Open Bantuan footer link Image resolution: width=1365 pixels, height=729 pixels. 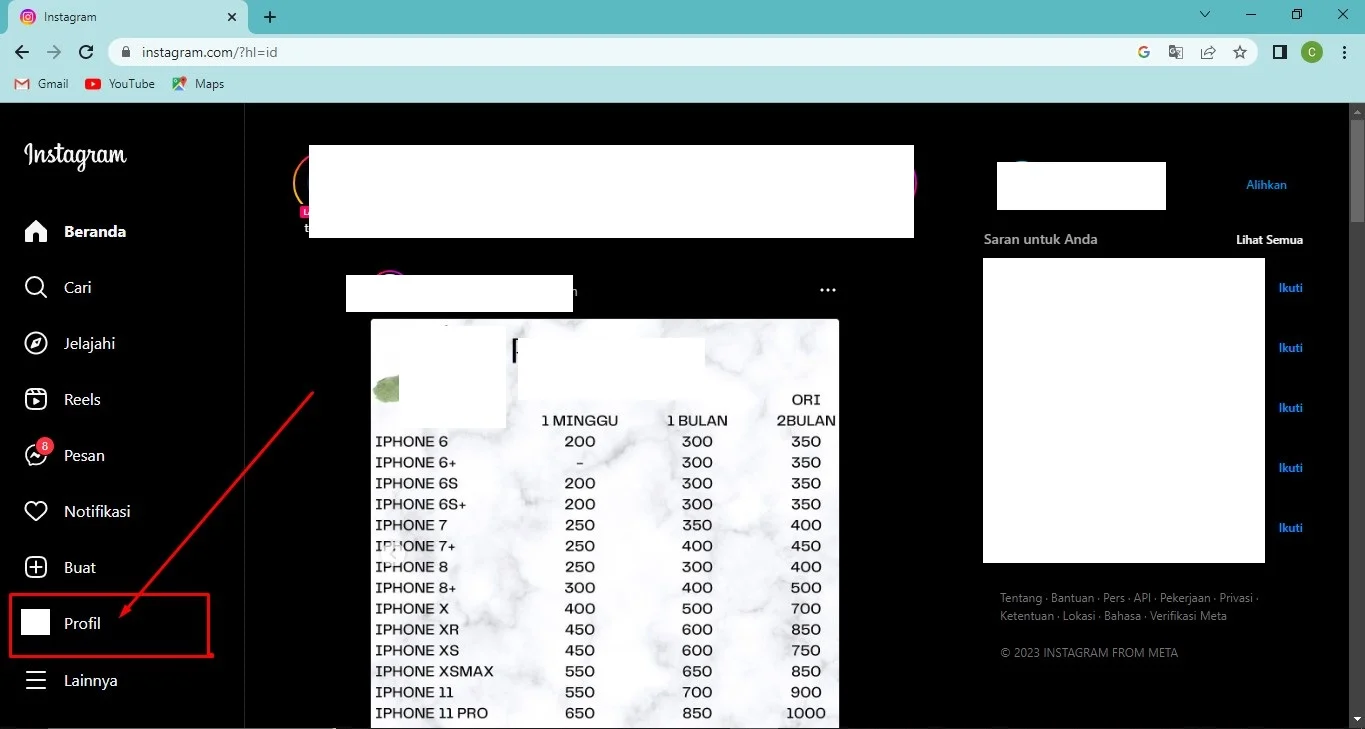click(x=1073, y=598)
